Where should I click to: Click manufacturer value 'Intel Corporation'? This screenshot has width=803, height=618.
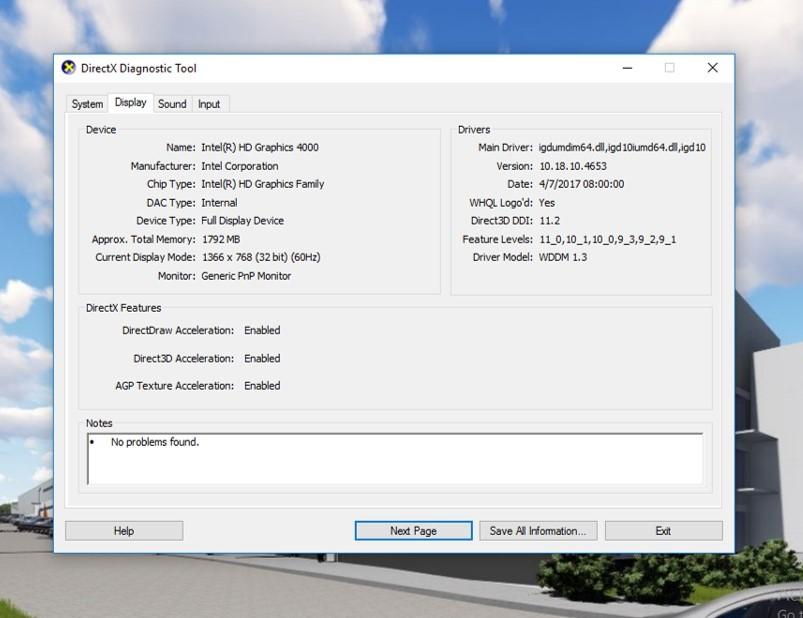pos(240,166)
